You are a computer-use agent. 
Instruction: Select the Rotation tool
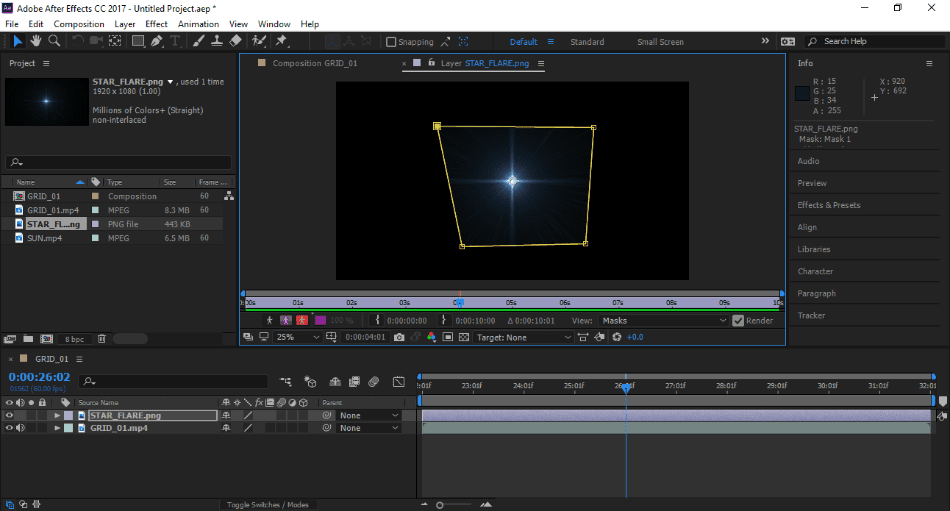pyautogui.click(x=78, y=41)
